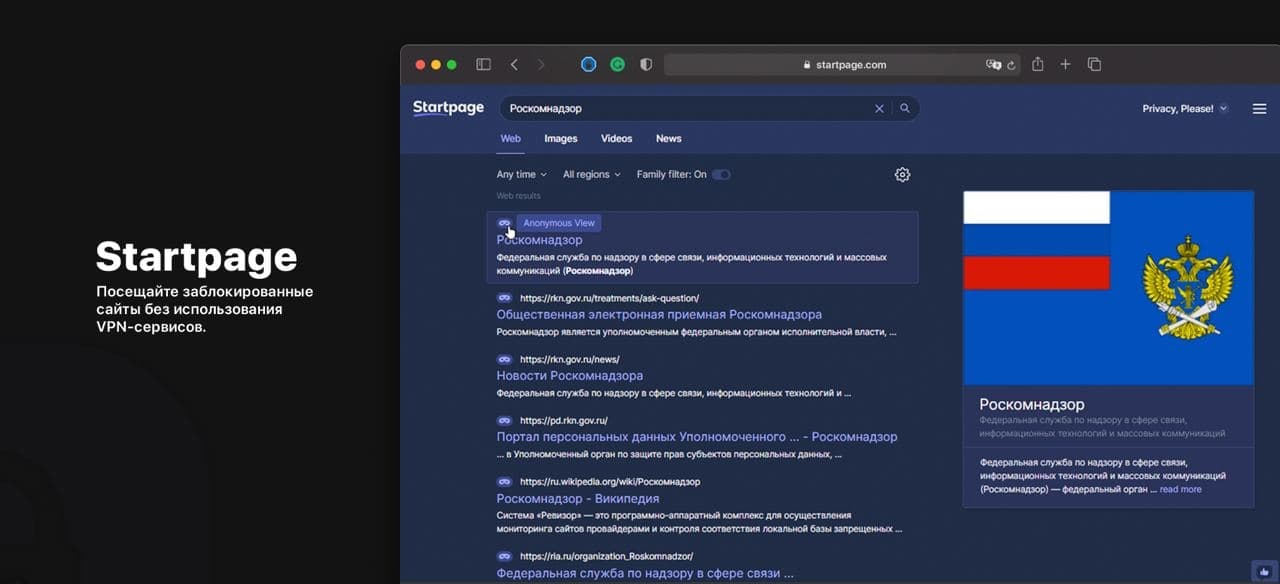Clear the search field with X icon
The image size is (1280, 584).
point(880,108)
